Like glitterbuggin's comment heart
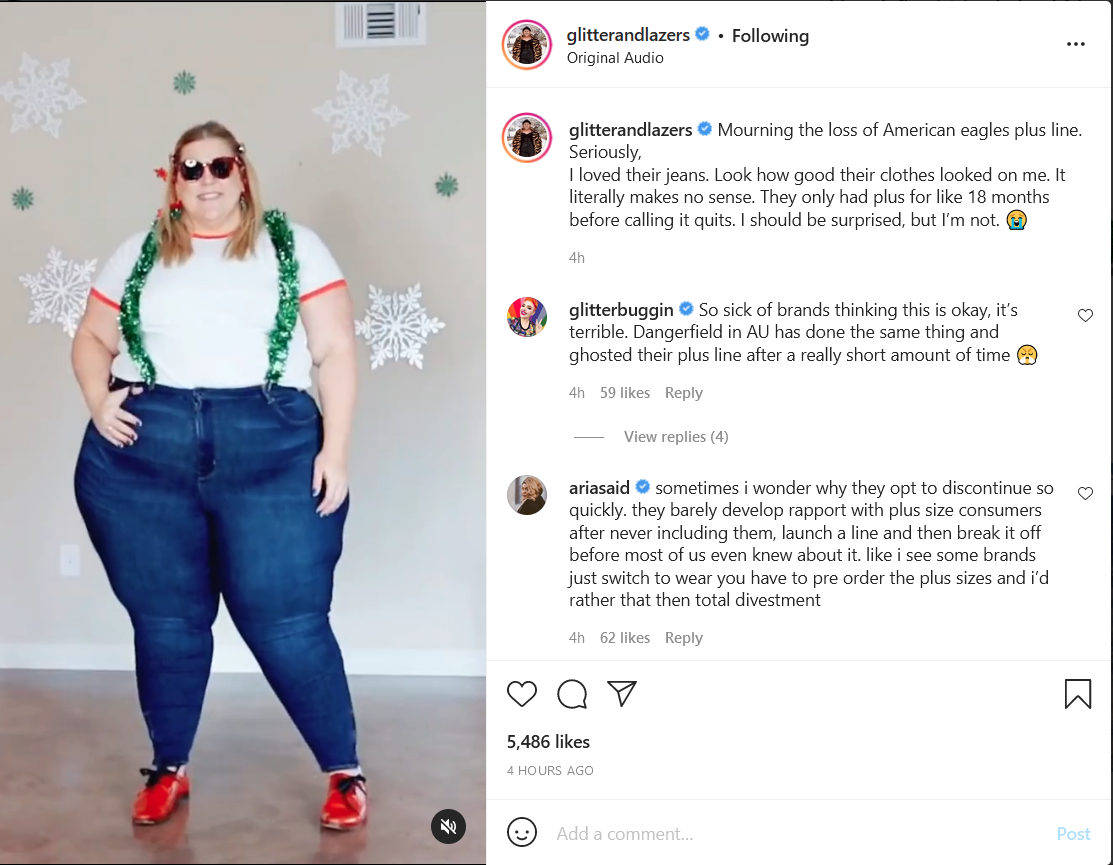The image size is (1113, 865). pyautogui.click(x=1085, y=315)
